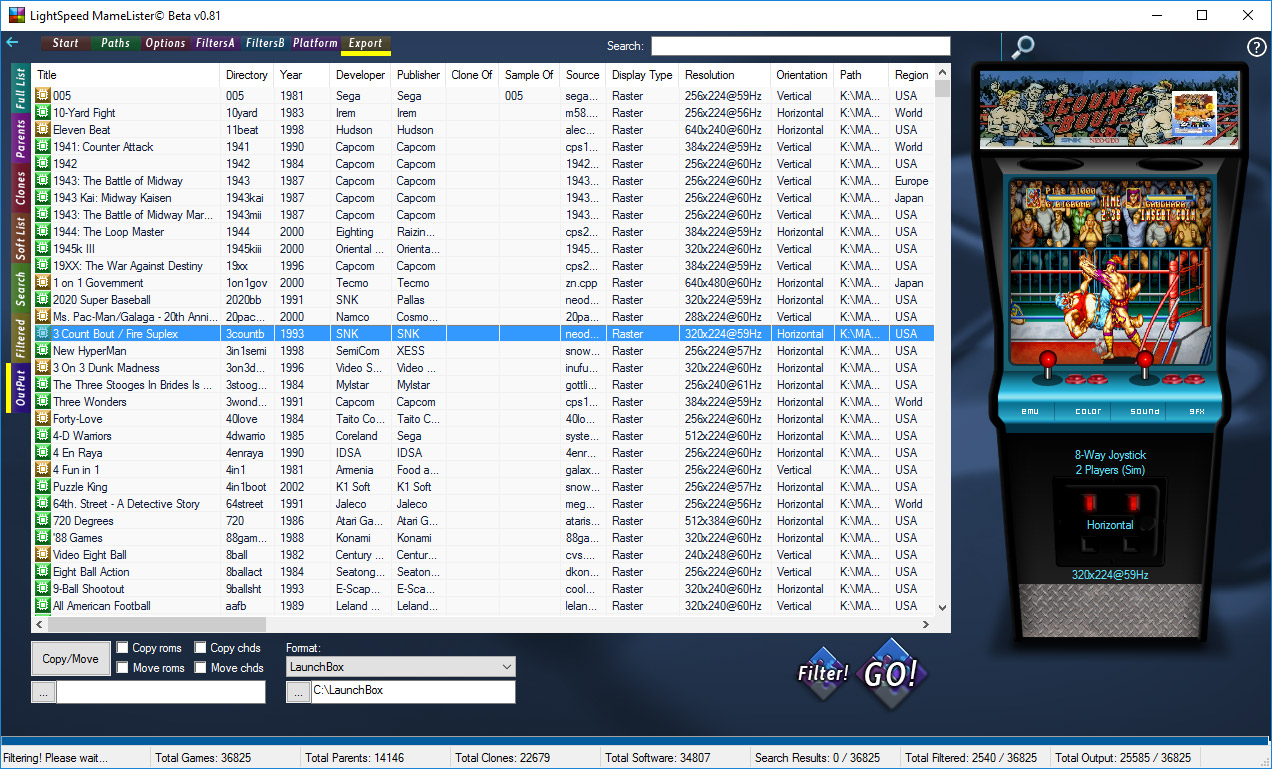Click the Copy/Move button
This screenshot has height=769, width=1272.
[x=71, y=659]
